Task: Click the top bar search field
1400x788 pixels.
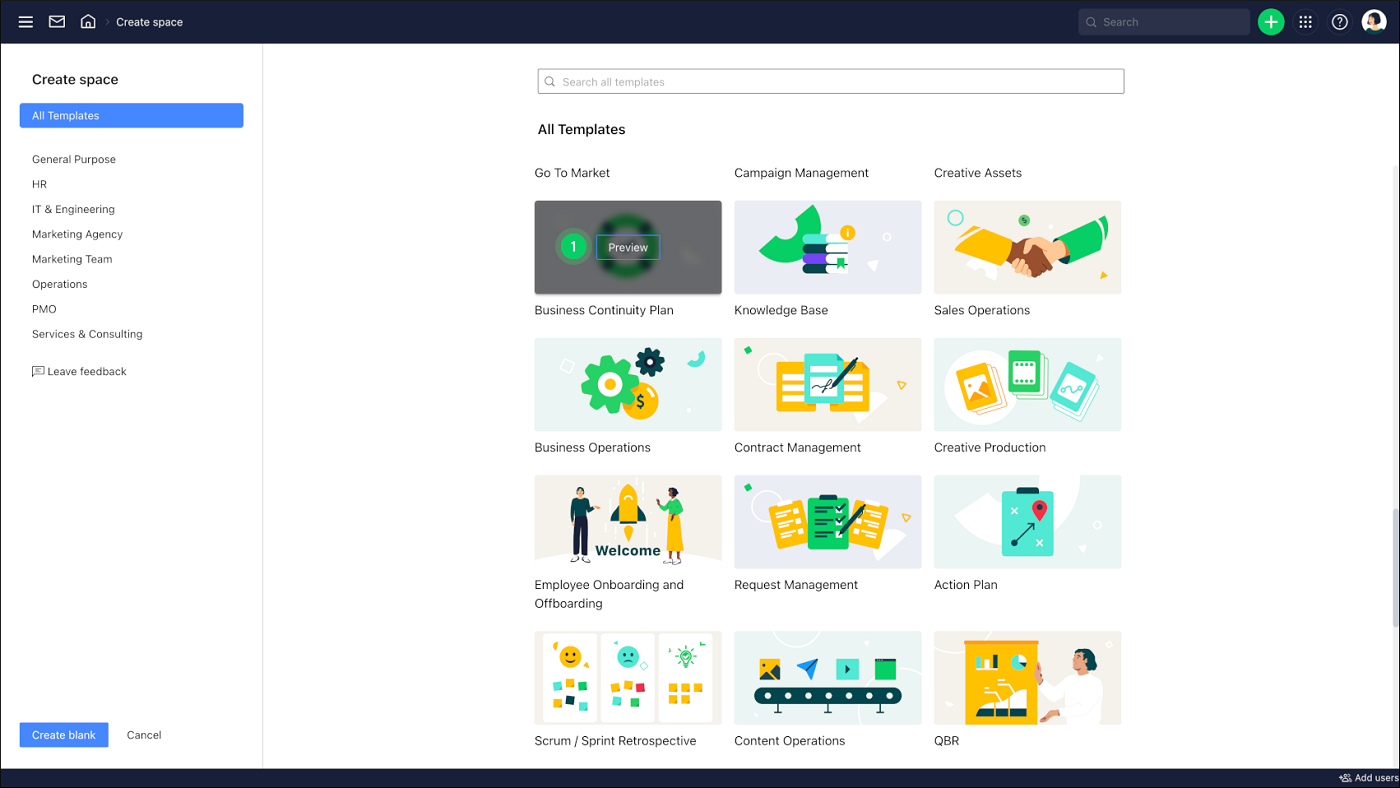Action: tap(1164, 22)
